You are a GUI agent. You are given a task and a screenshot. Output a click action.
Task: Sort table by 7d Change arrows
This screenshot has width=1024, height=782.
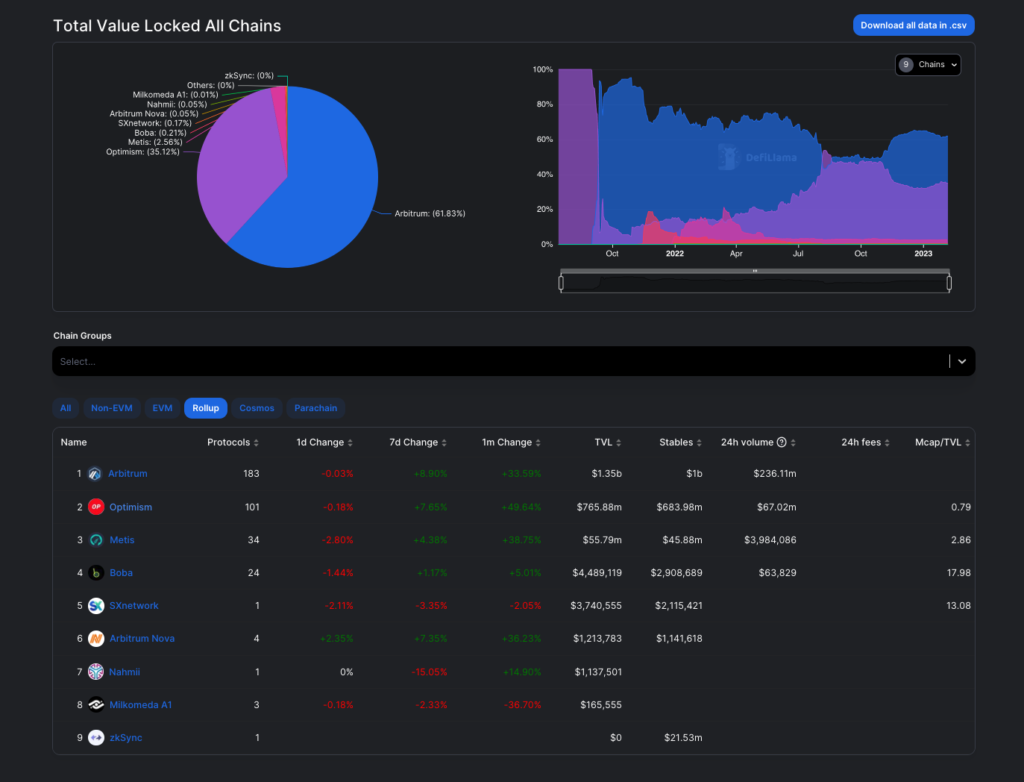(444, 443)
